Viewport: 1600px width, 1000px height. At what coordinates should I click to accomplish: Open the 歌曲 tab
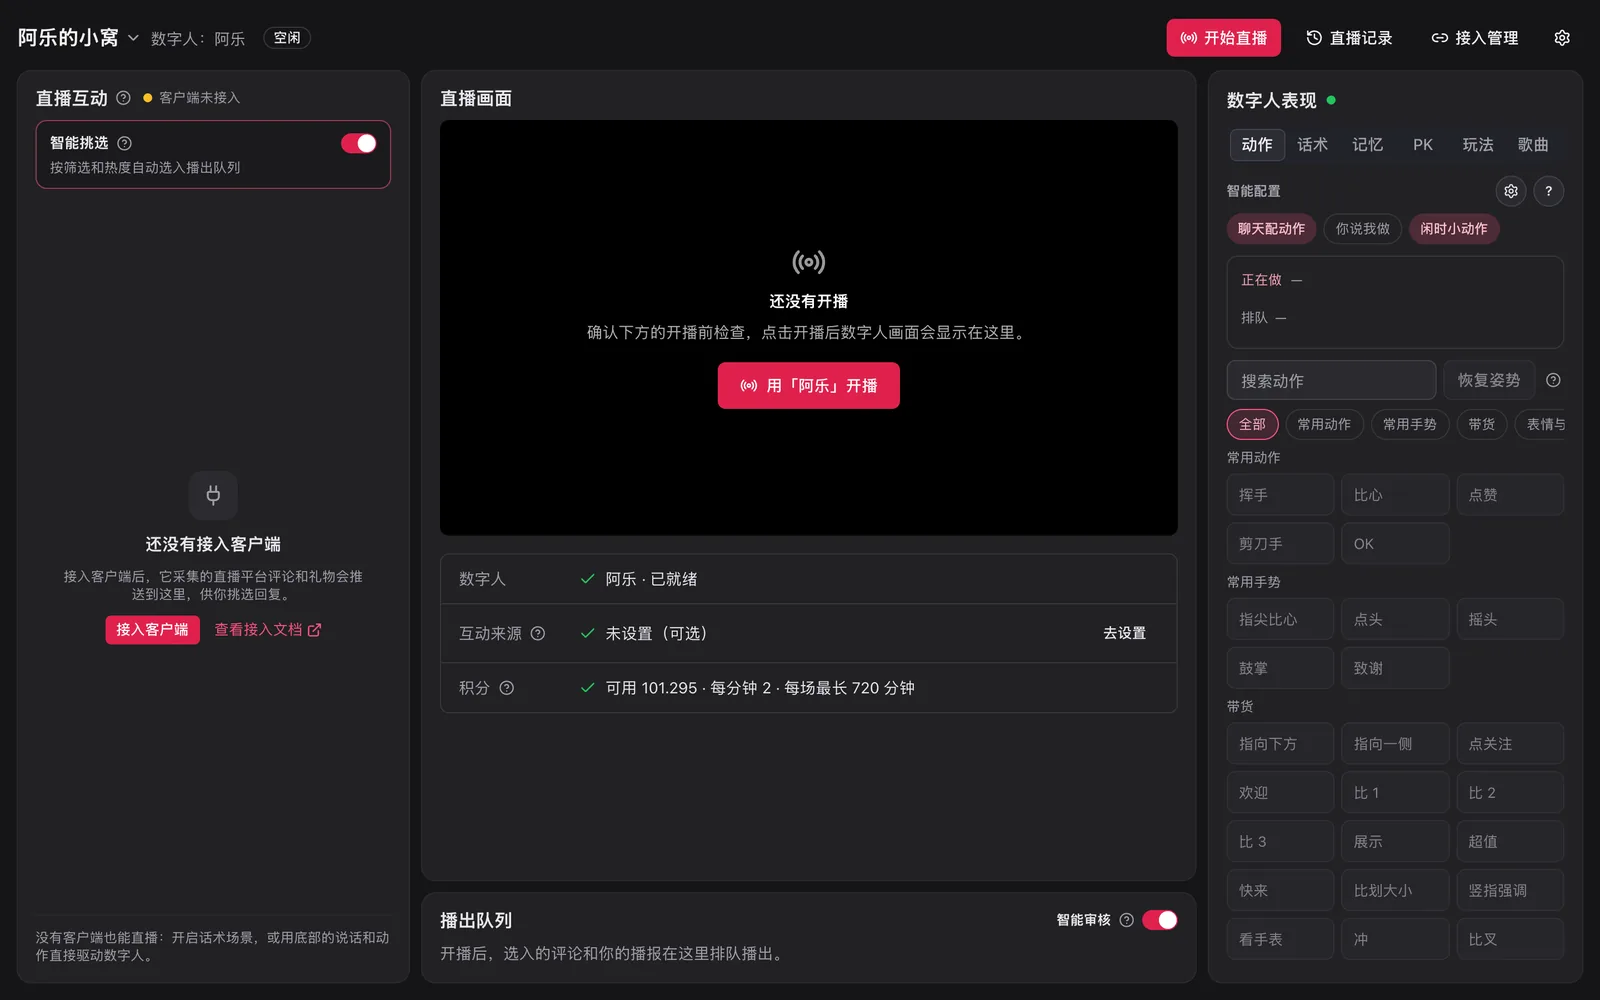pos(1532,145)
